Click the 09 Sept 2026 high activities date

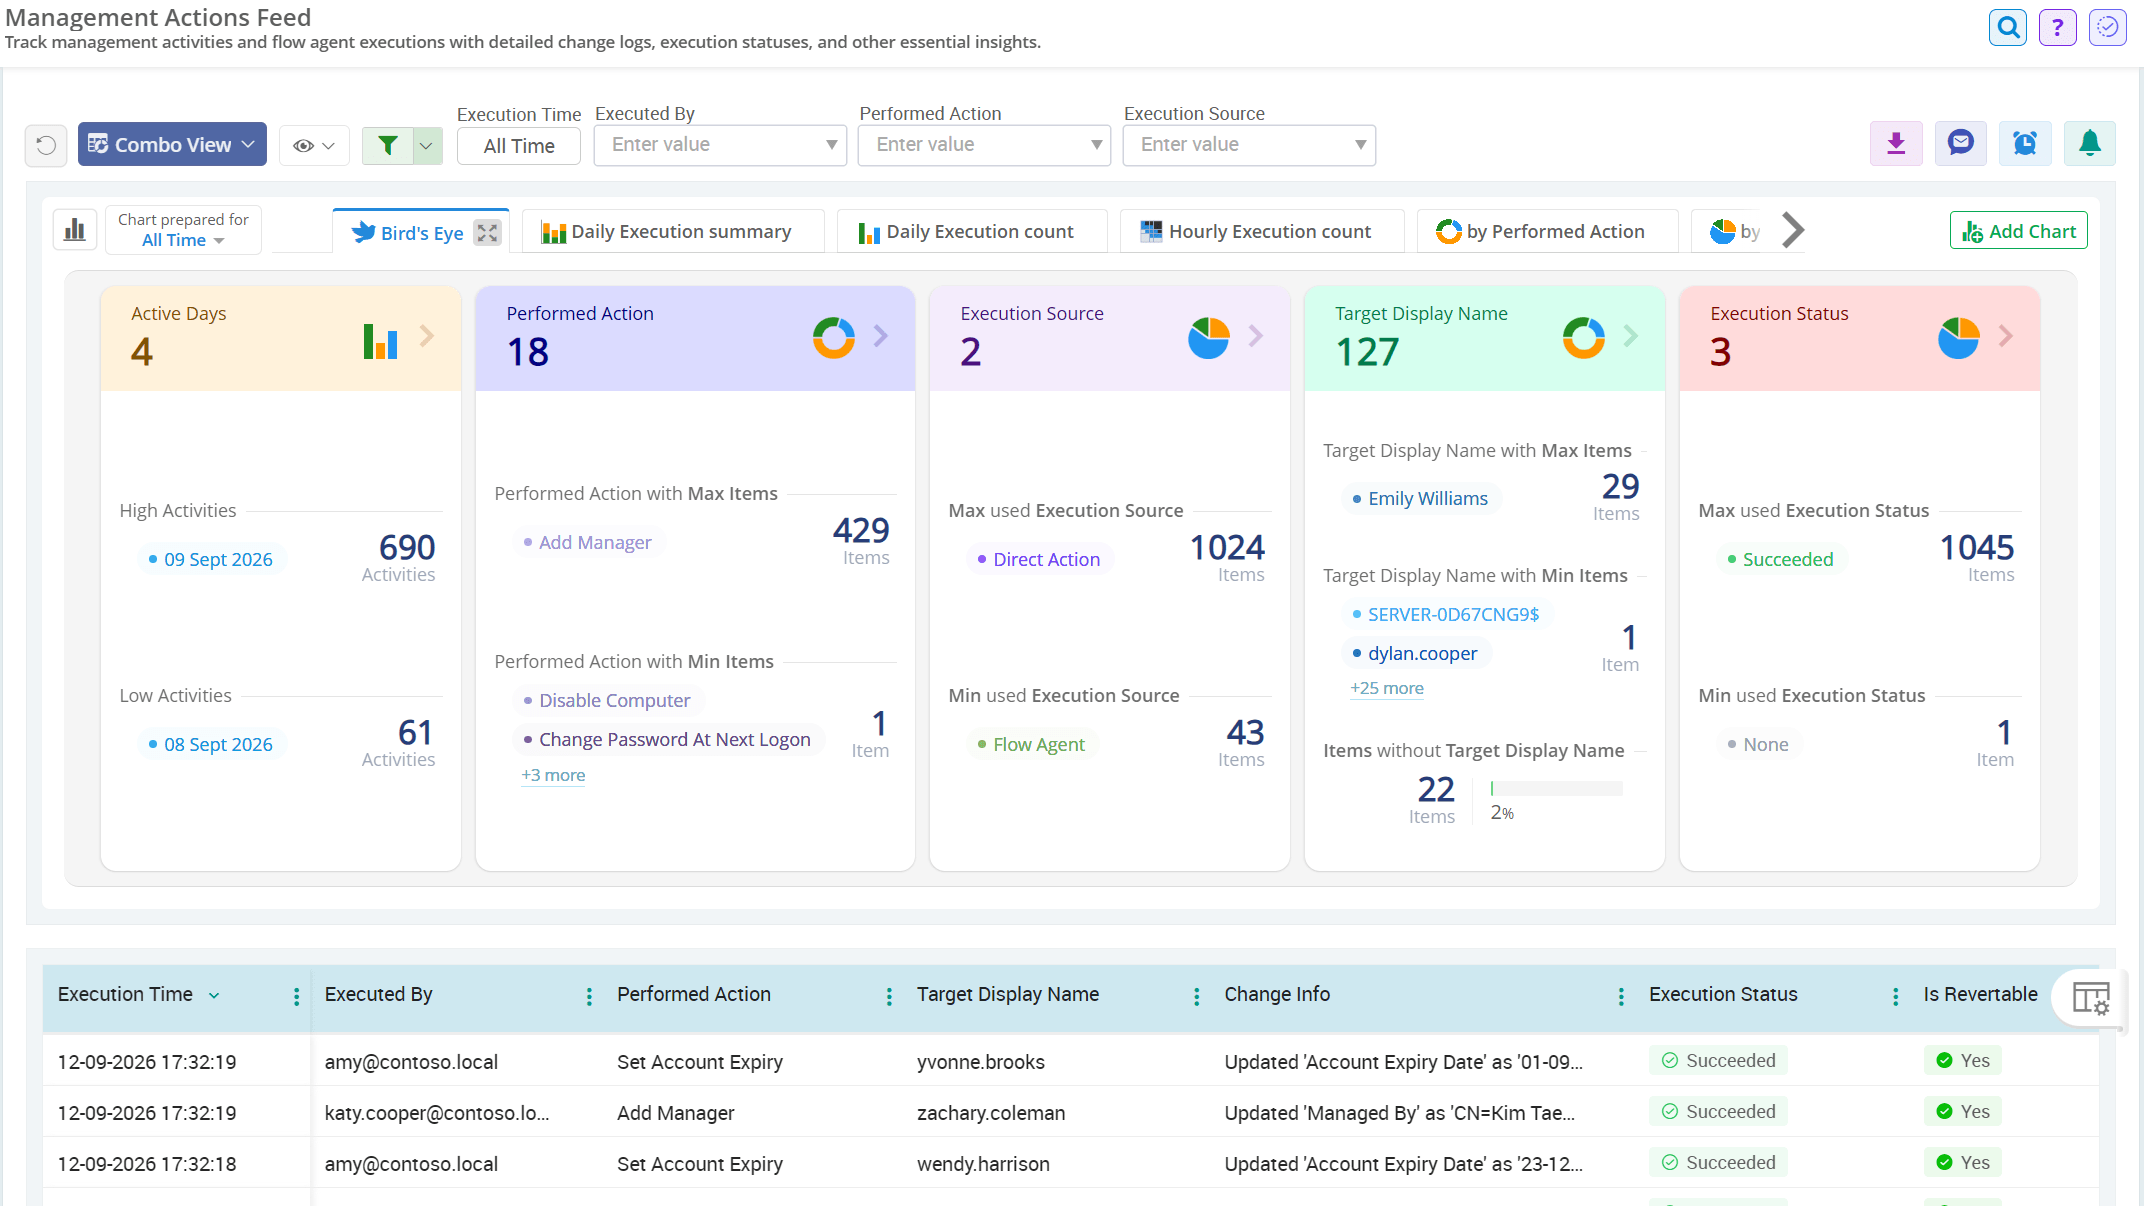click(218, 559)
